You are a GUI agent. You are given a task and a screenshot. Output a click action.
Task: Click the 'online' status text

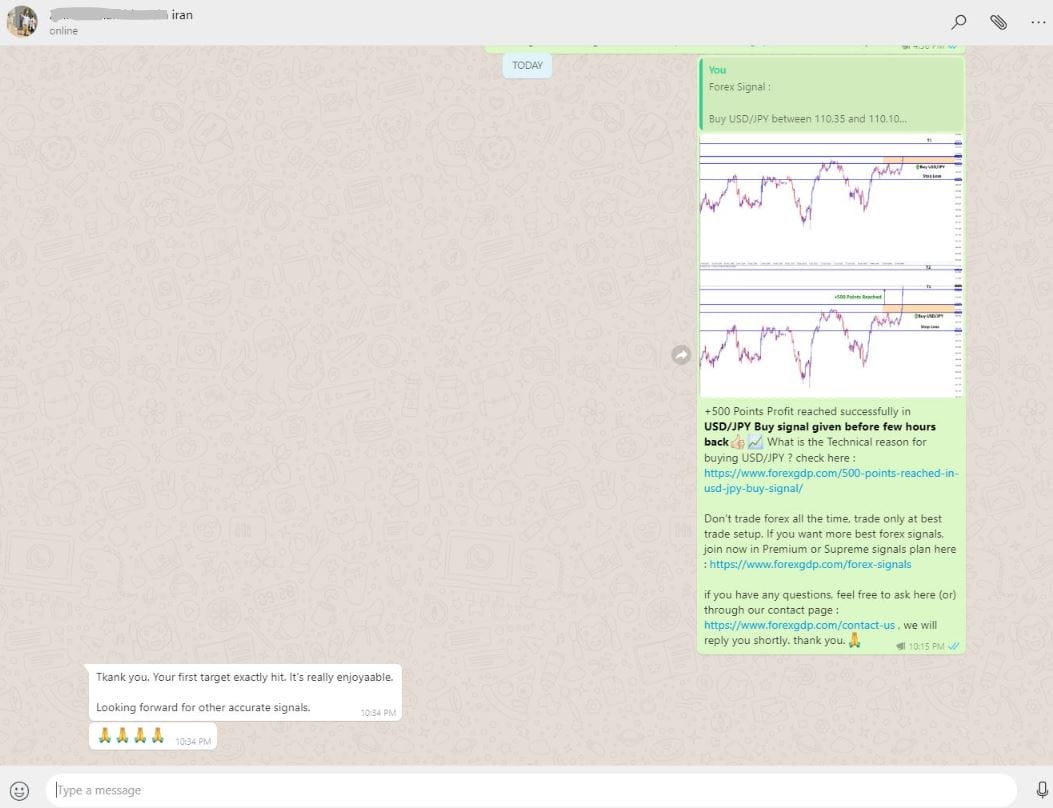click(x=63, y=31)
